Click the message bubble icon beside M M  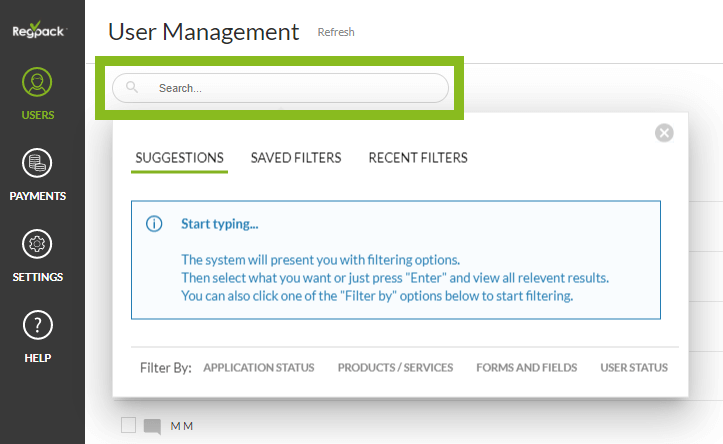[x=152, y=427]
